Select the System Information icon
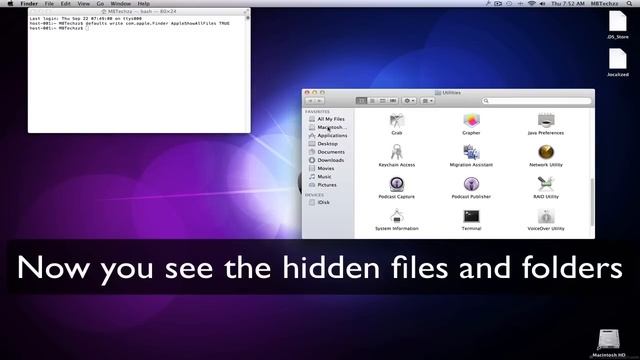This screenshot has height=360, width=640. click(397, 216)
